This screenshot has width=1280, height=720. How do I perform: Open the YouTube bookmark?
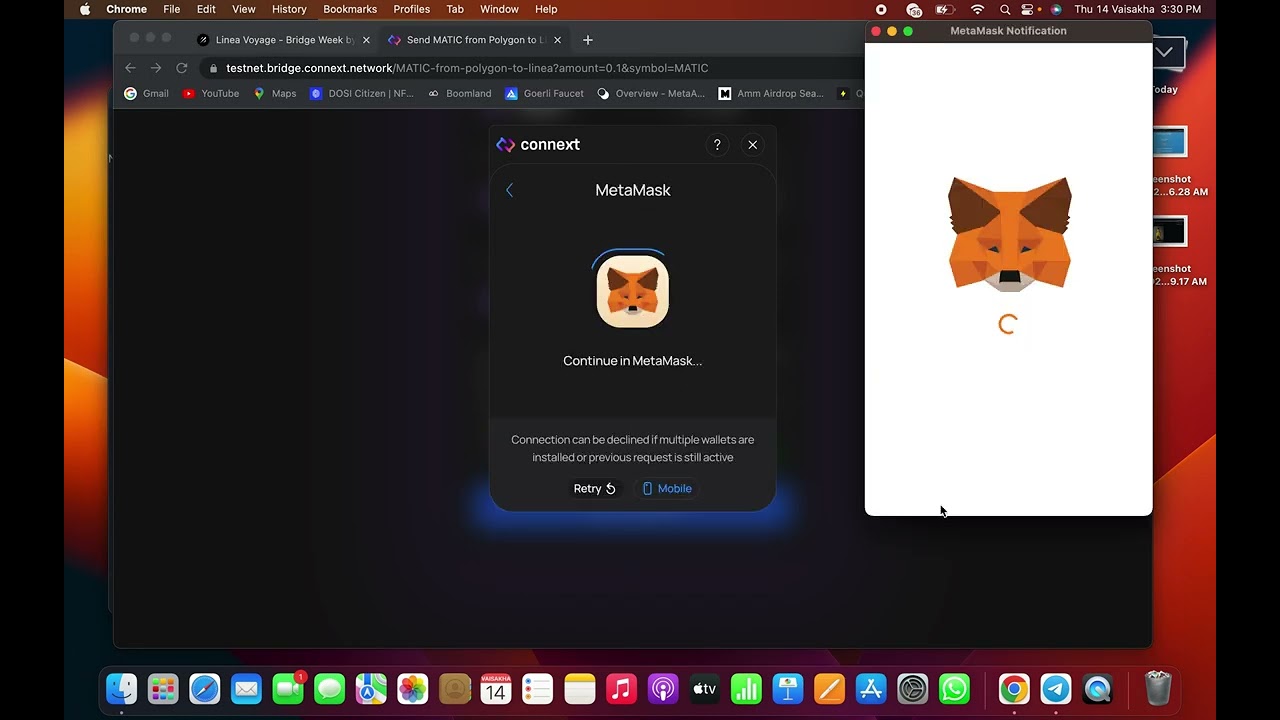(x=211, y=93)
